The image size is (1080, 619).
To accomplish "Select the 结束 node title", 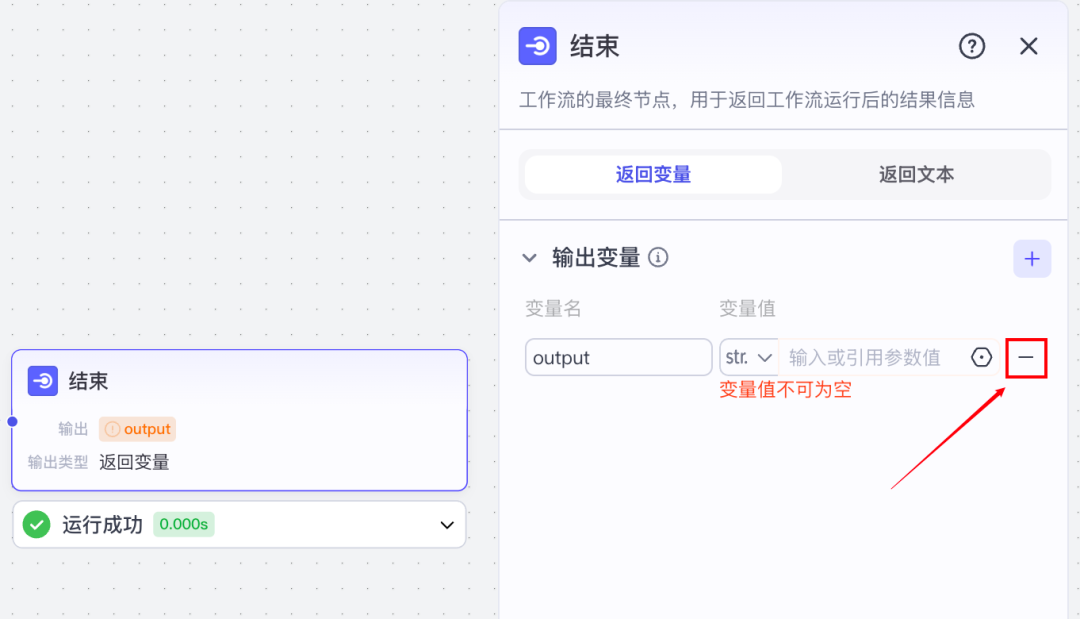I will [88, 381].
